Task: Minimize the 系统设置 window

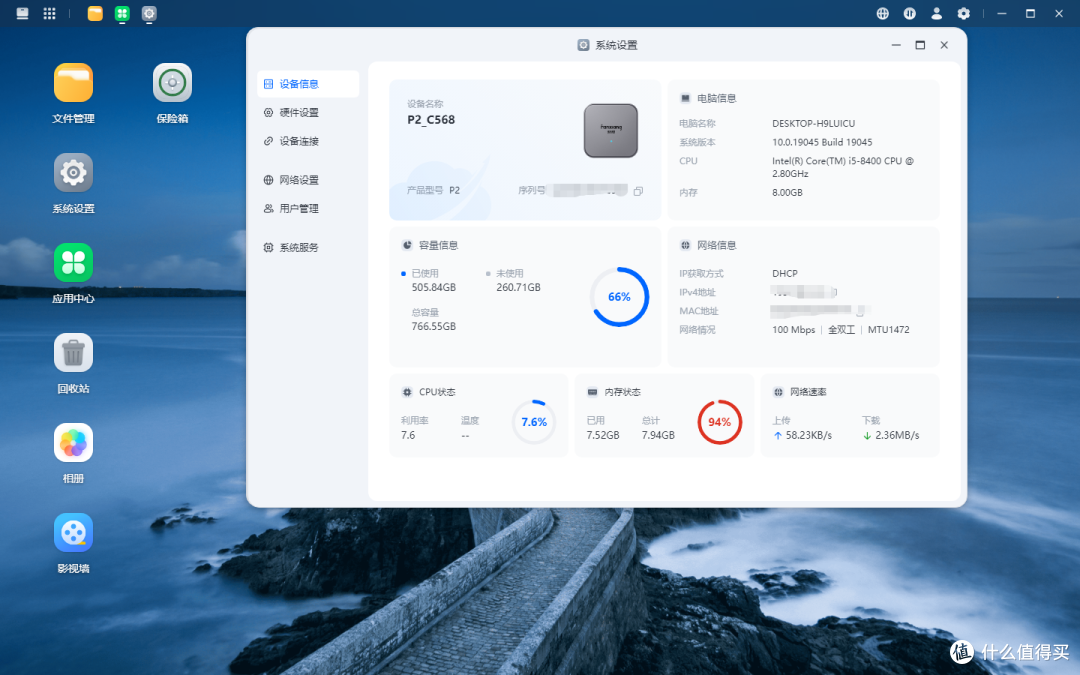Action: pos(895,45)
